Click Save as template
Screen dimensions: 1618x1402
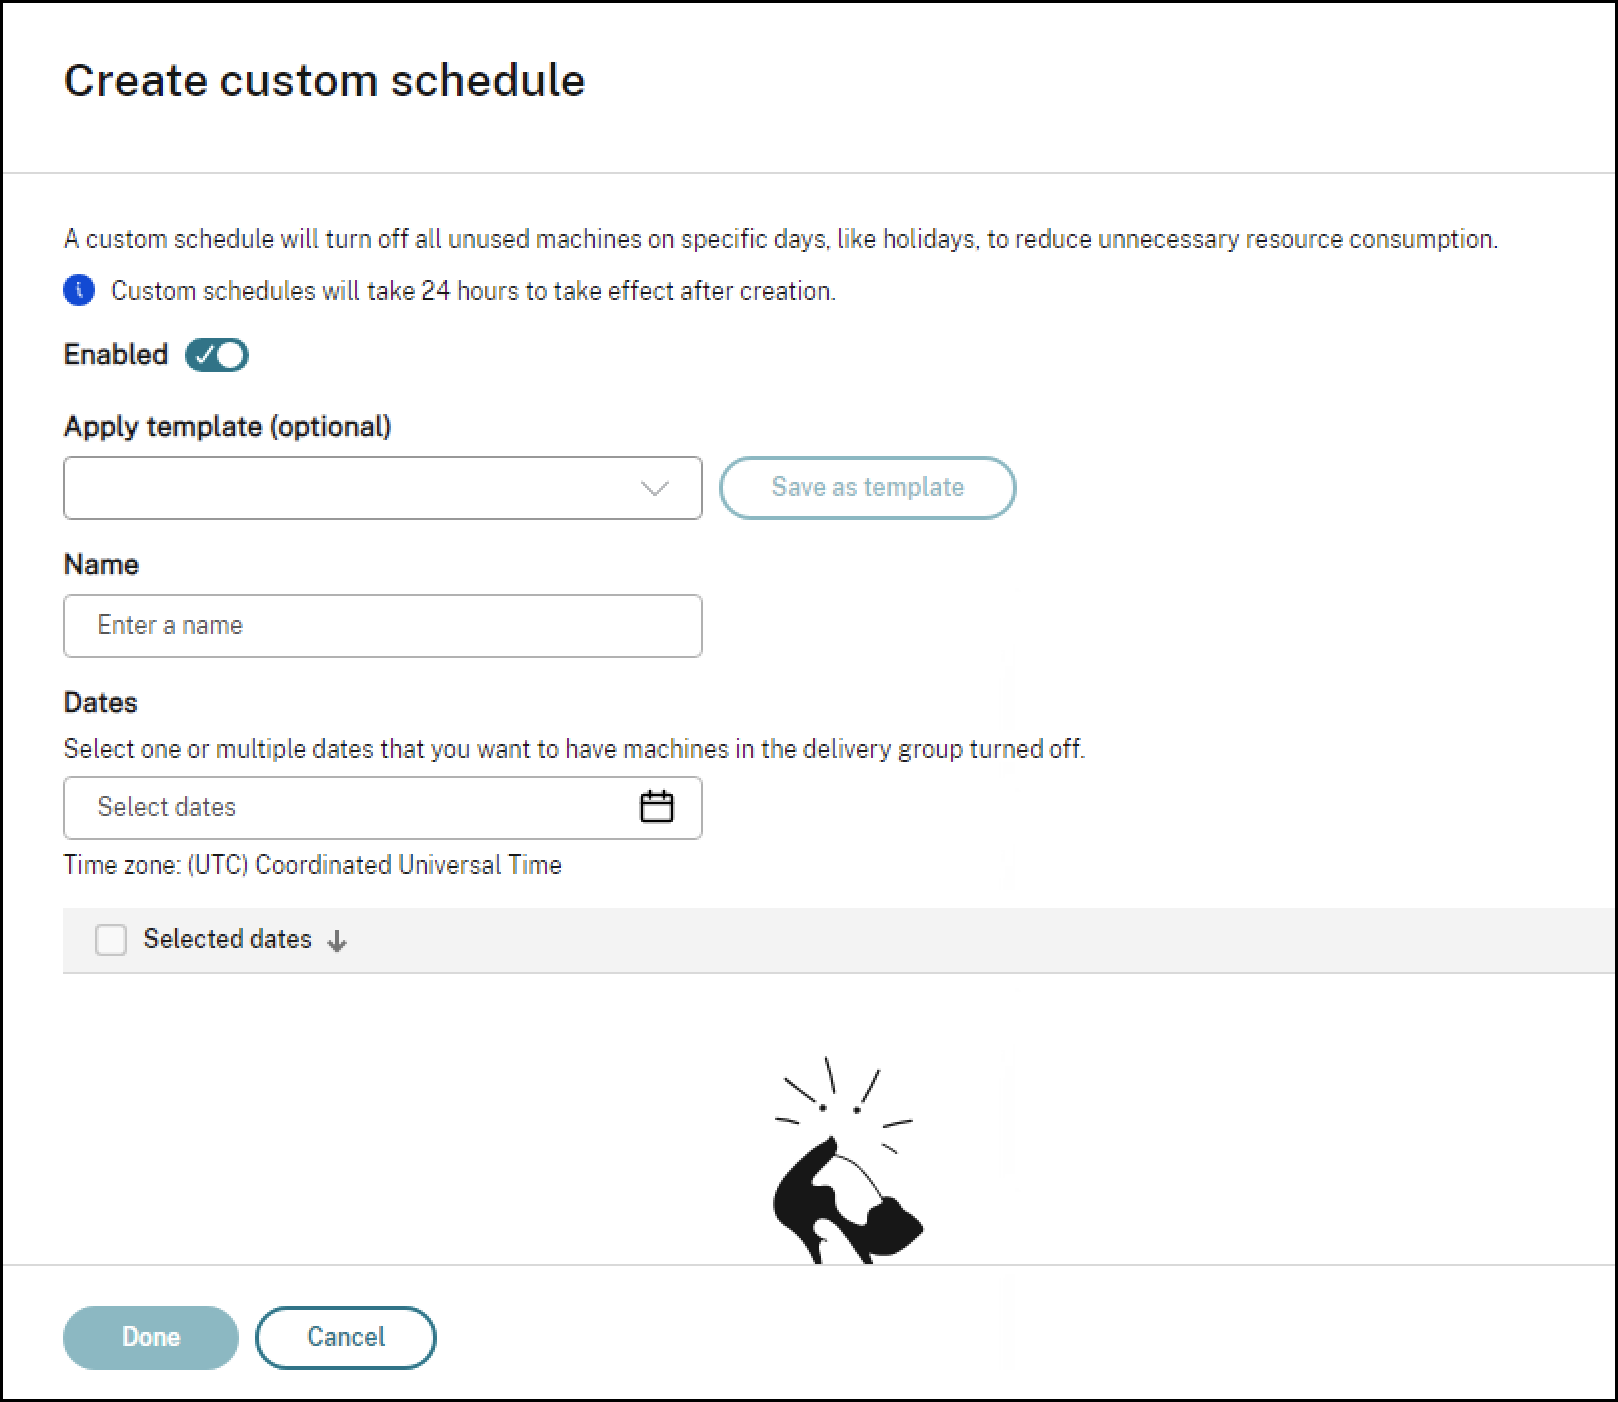(x=866, y=488)
